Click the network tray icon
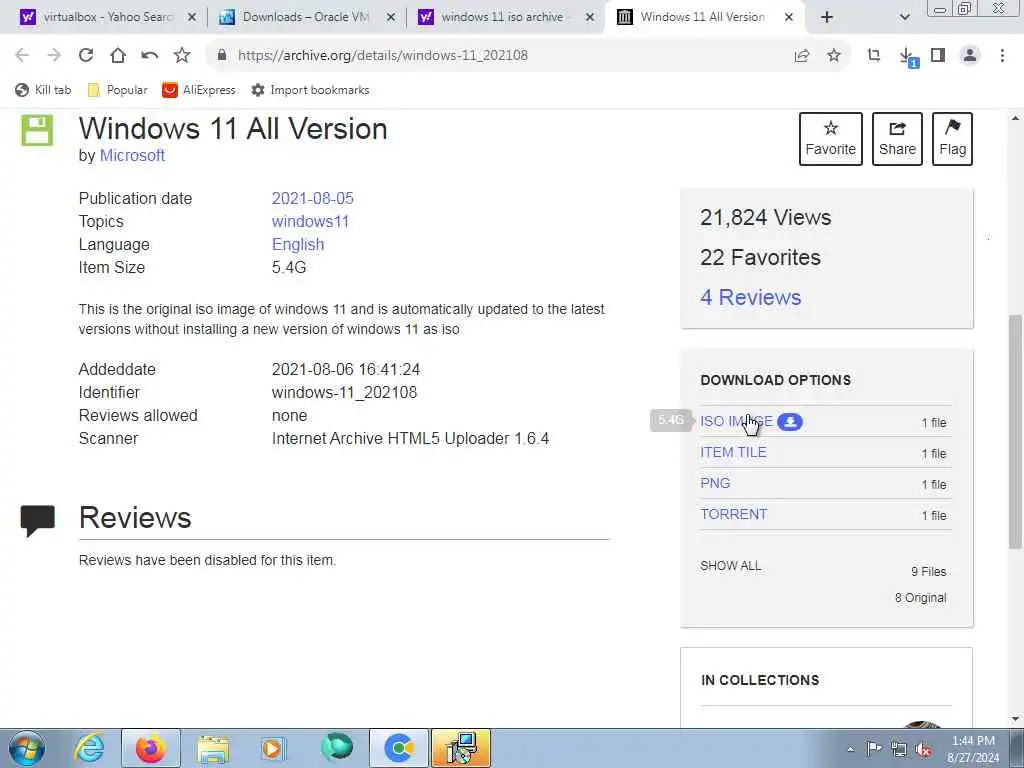 899,749
